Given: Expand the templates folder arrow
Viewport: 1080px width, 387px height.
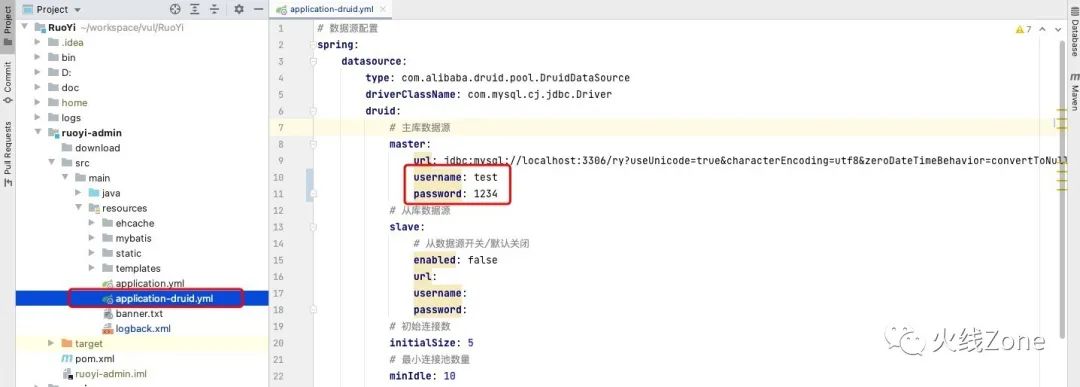Looking at the screenshot, I should [92, 268].
